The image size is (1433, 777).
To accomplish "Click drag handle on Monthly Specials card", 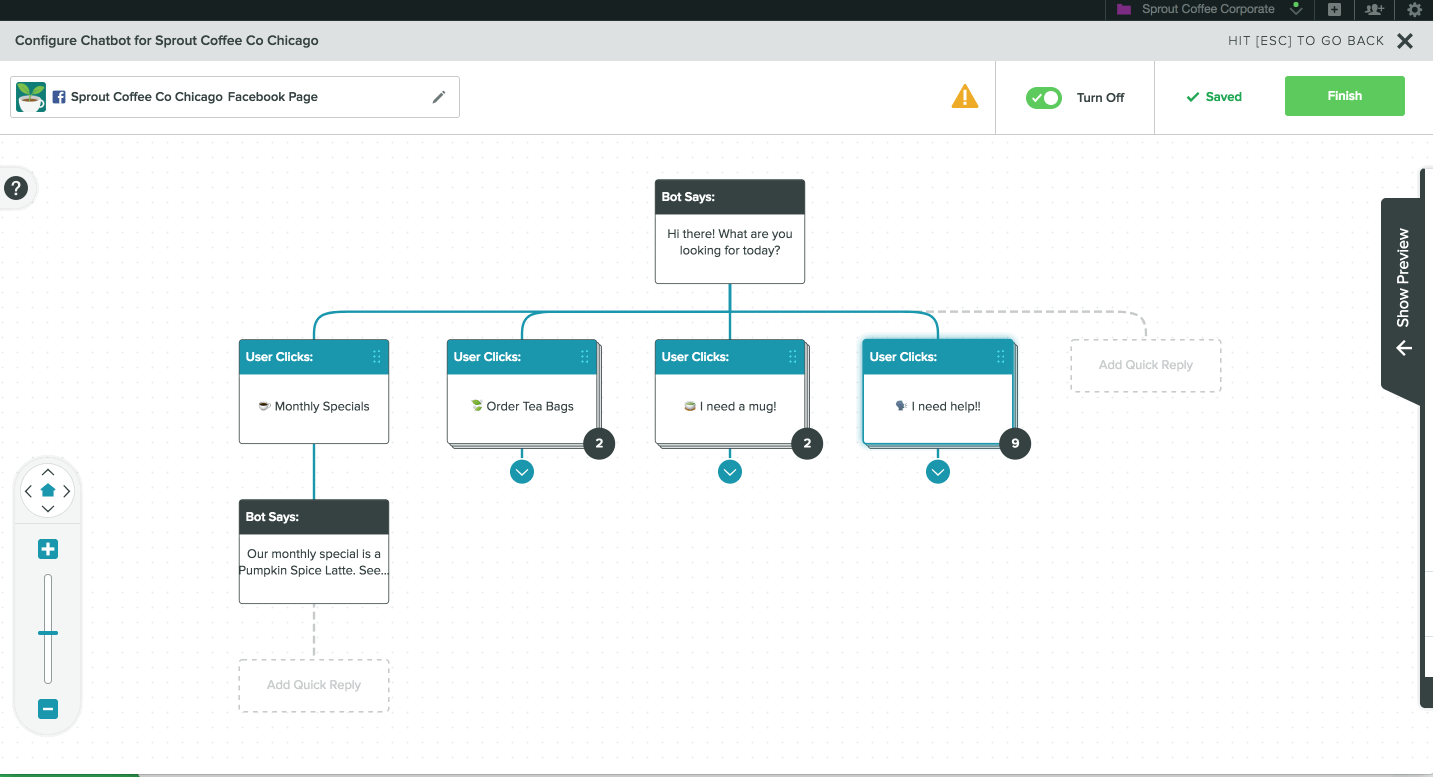I will coord(377,357).
